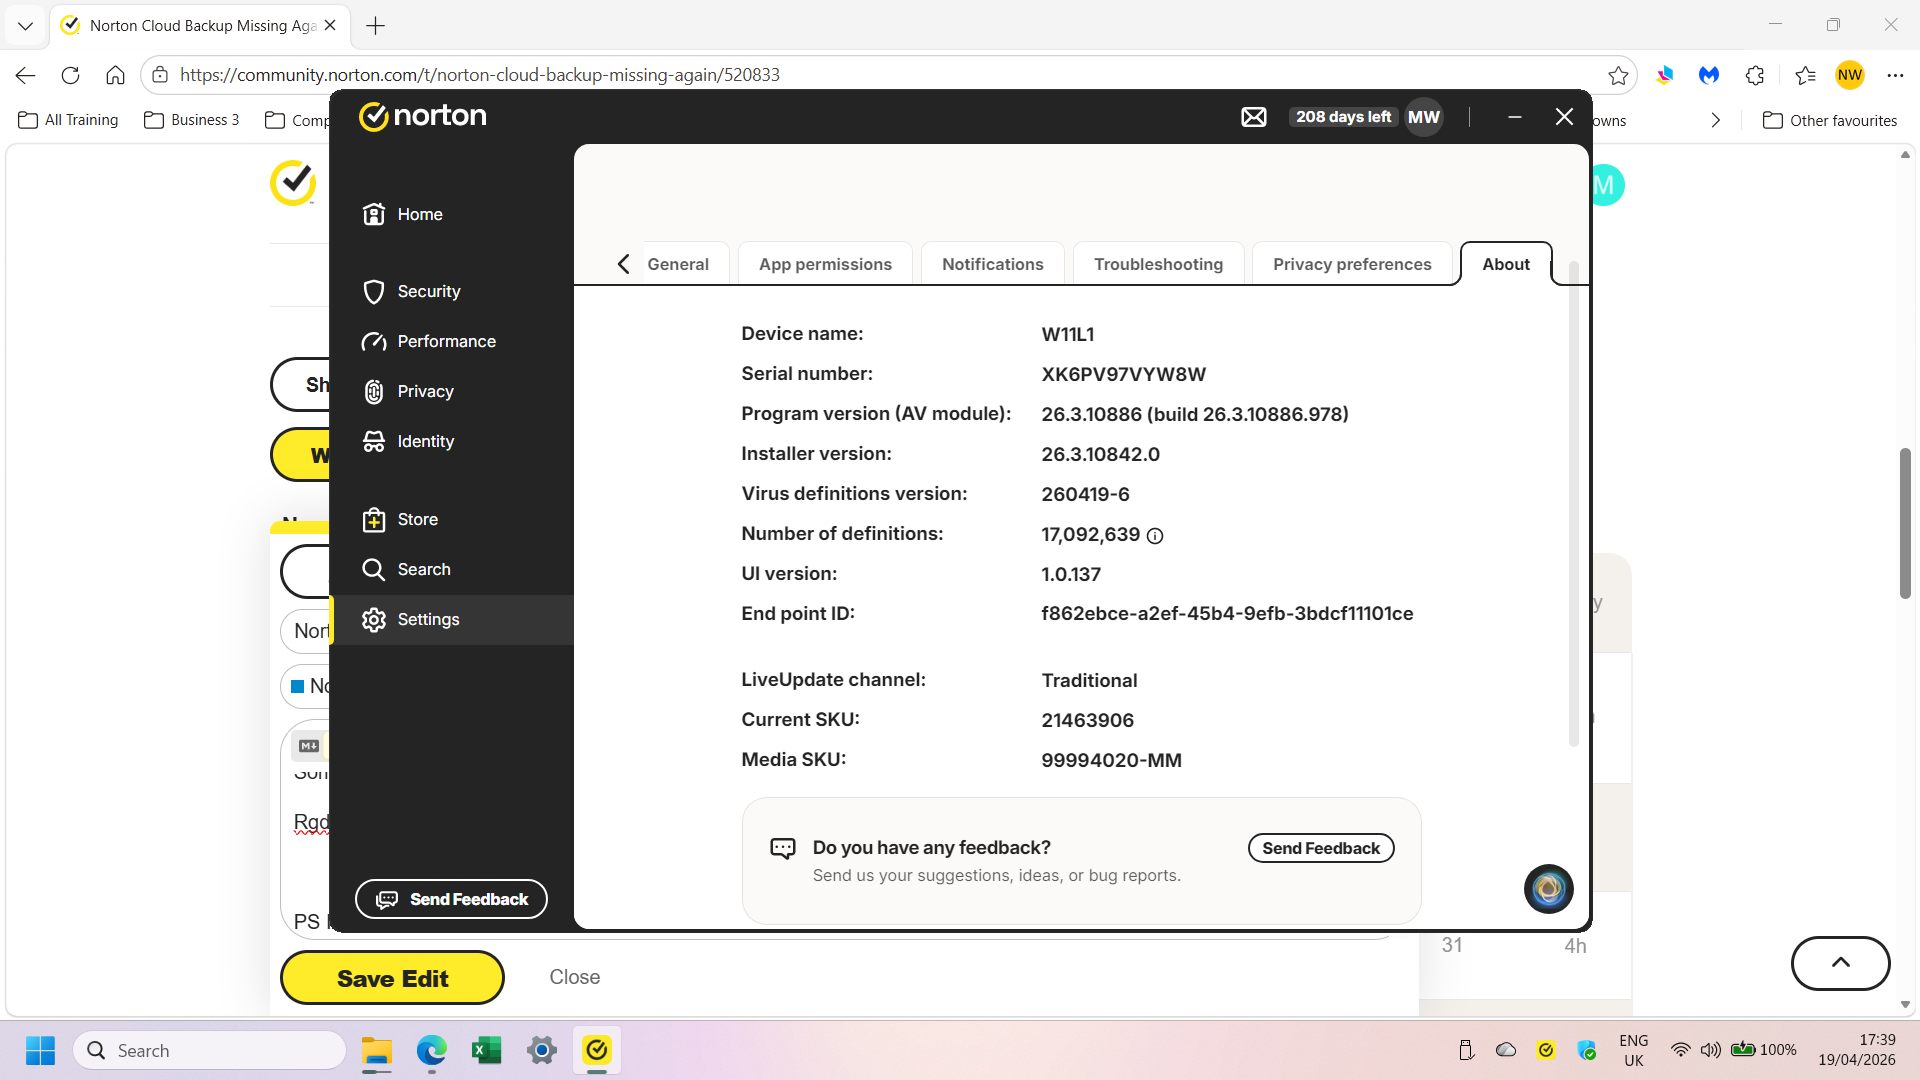
Task: Open Performance section in Norton sidebar
Action: (451, 341)
